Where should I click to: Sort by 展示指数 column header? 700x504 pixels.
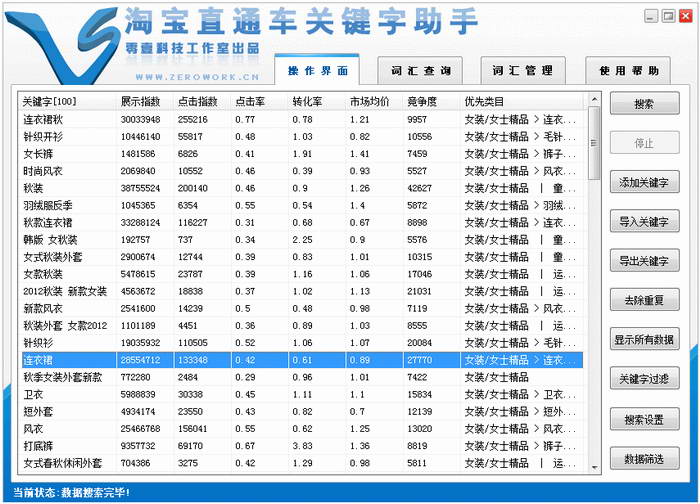coord(145,101)
